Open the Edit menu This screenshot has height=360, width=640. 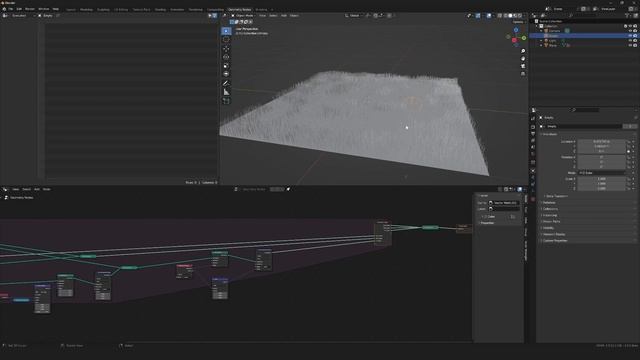pos(19,9)
